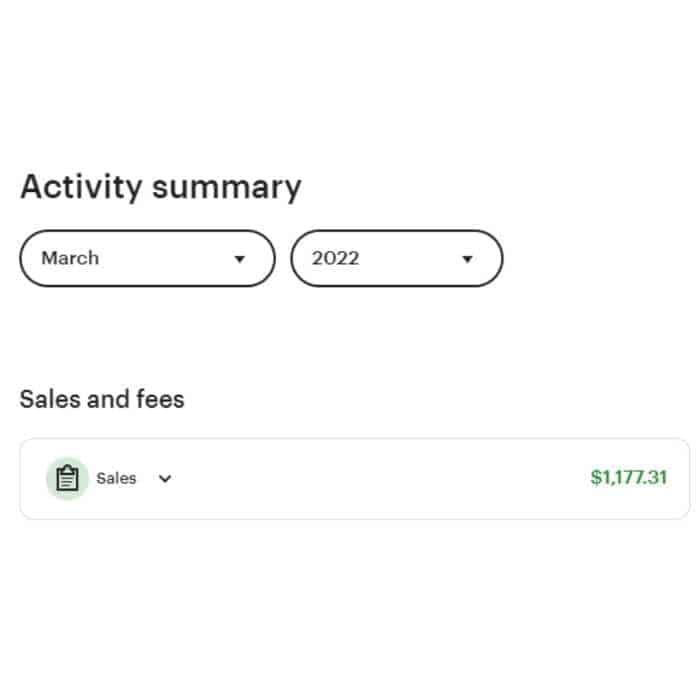Click the year selector's arrow
700x700 pixels.
(x=467, y=259)
